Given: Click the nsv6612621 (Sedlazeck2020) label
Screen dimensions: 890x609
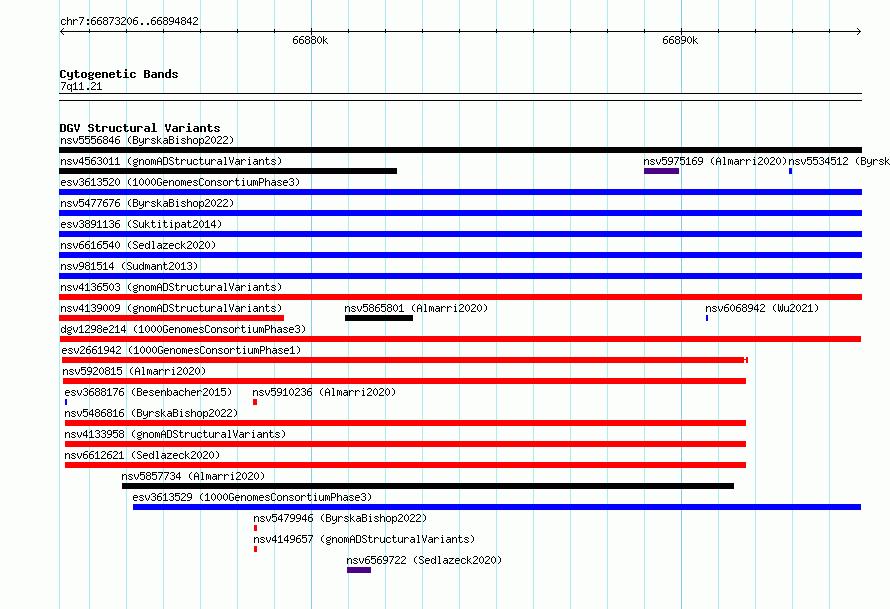Looking at the screenshot, I should (x=142, y=455).
